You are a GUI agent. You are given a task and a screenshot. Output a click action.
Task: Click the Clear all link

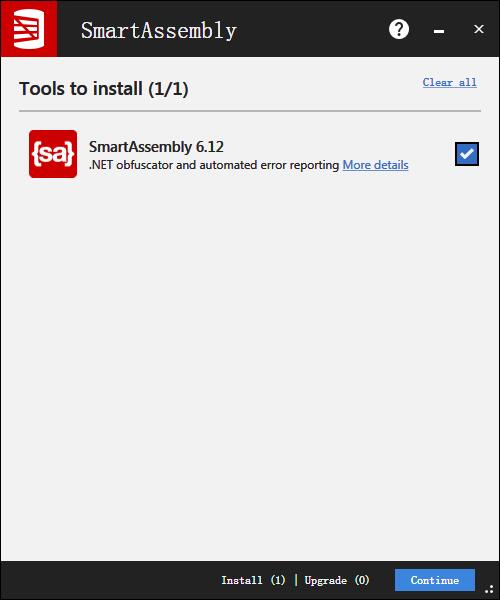tap(450, 82)
